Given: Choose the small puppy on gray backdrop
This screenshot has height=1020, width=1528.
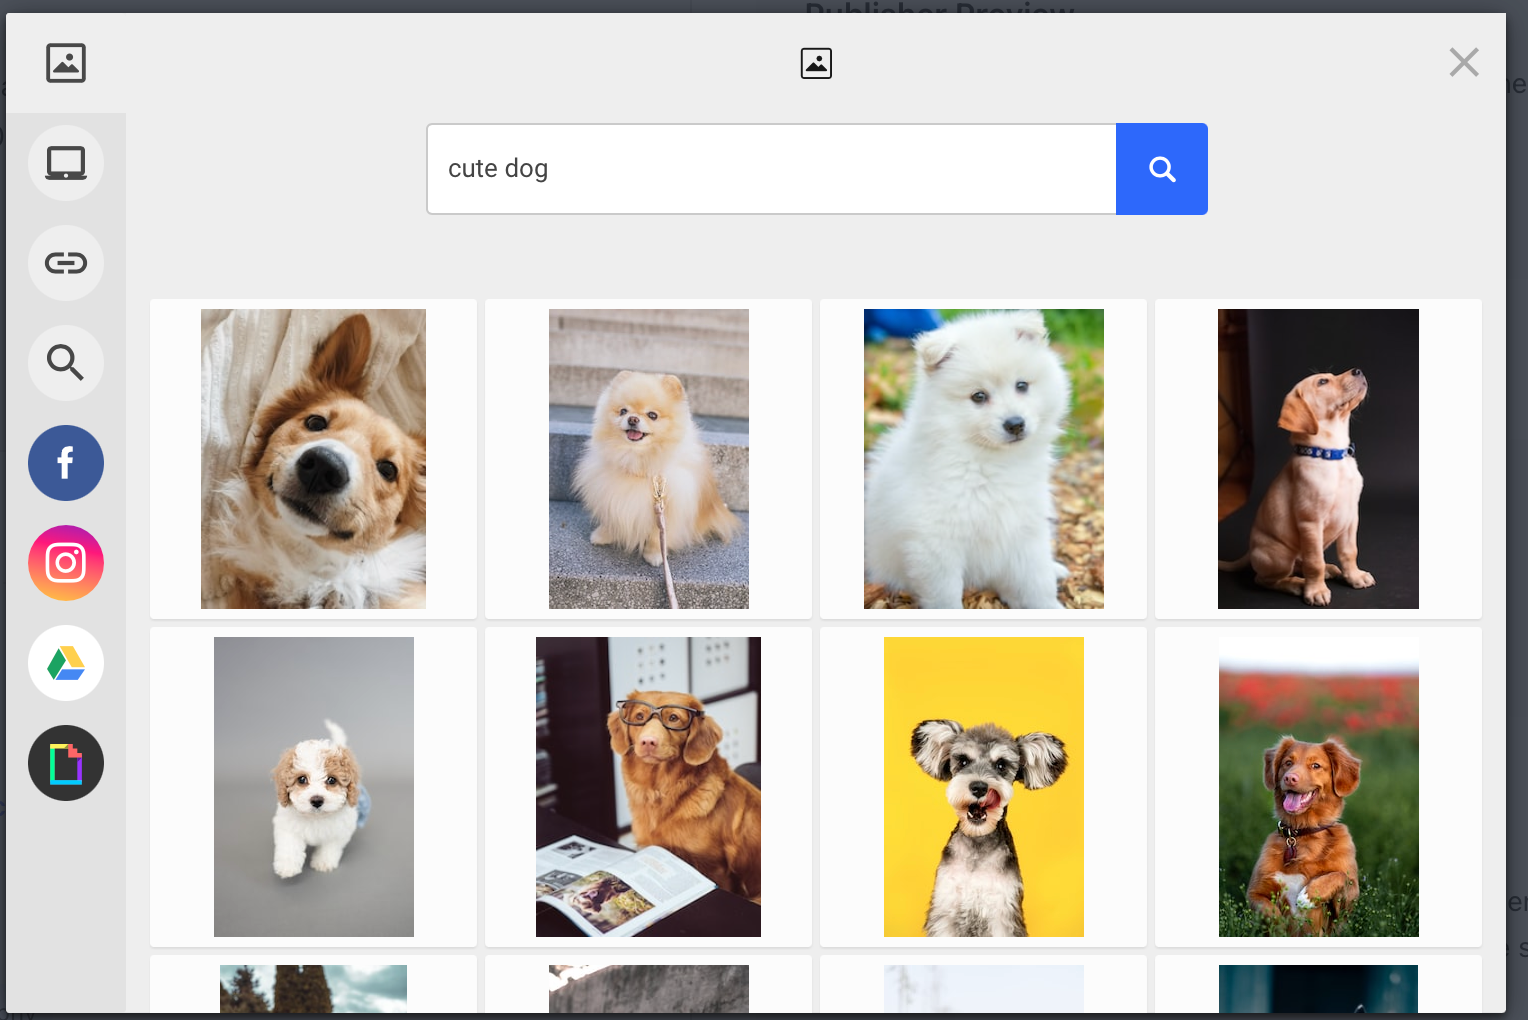Looking at the screenshot, I should [314, 787].
